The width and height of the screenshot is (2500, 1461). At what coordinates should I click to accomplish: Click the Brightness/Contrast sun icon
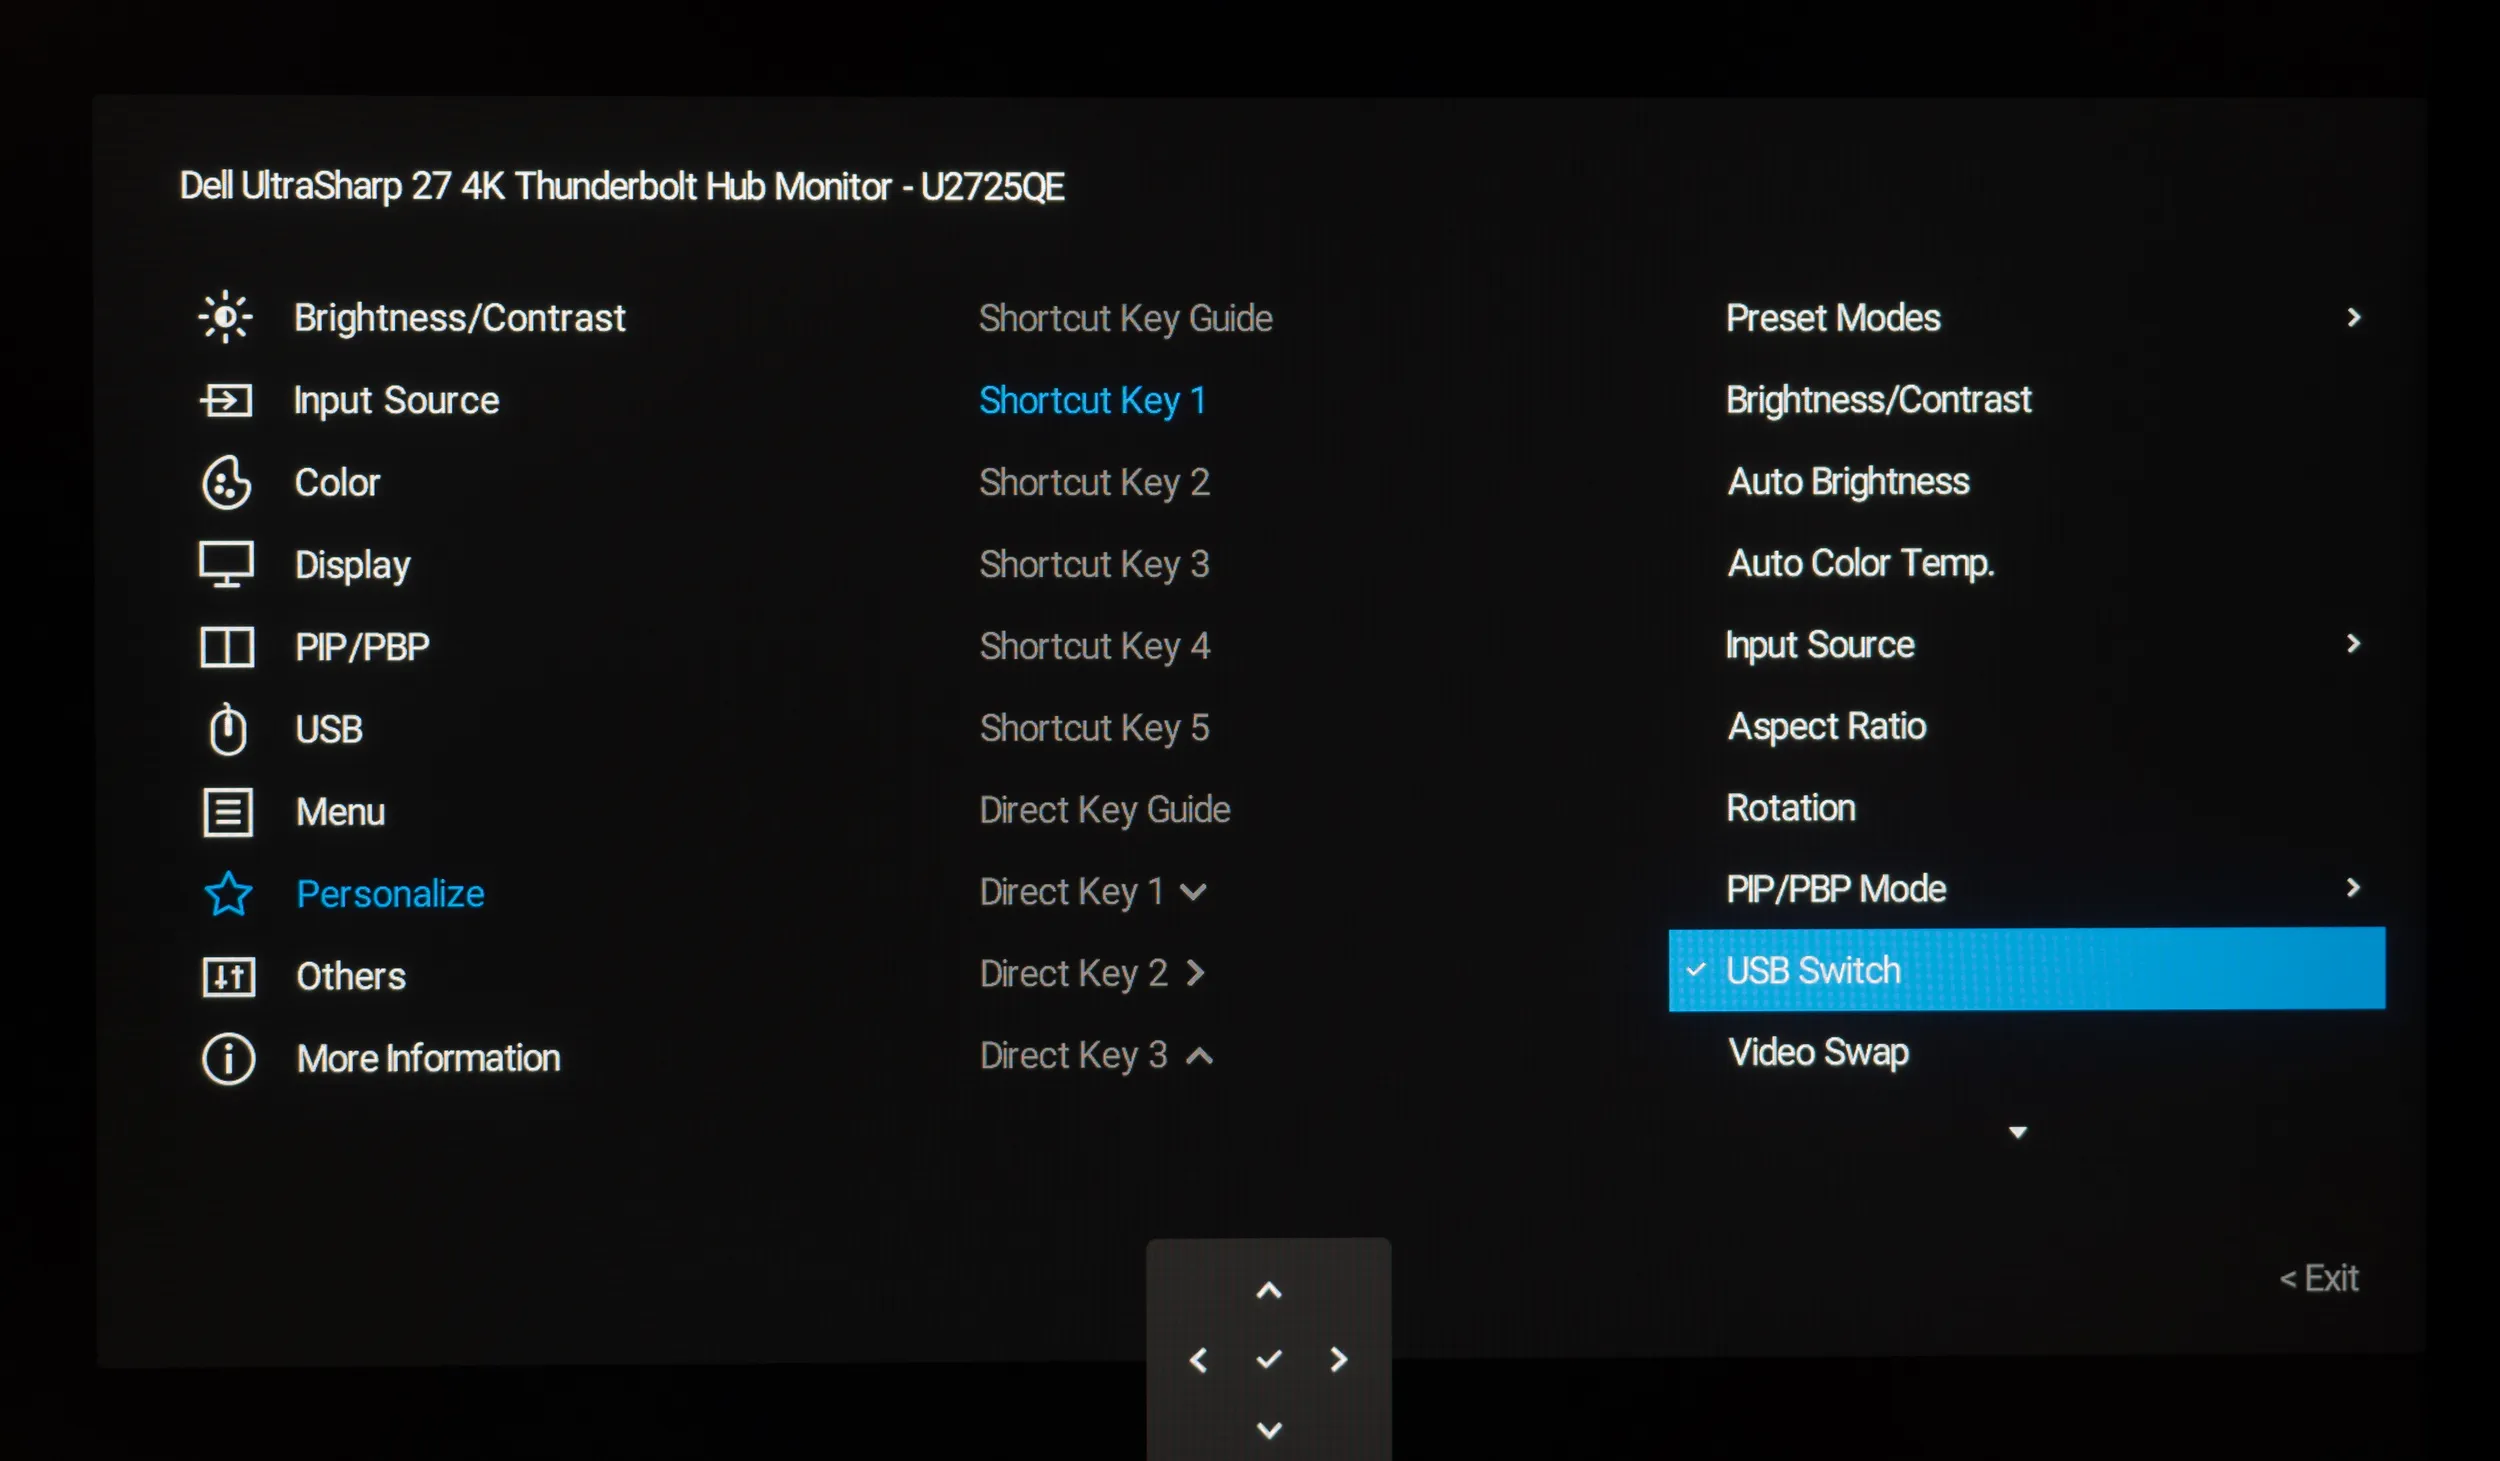(225, 318)
